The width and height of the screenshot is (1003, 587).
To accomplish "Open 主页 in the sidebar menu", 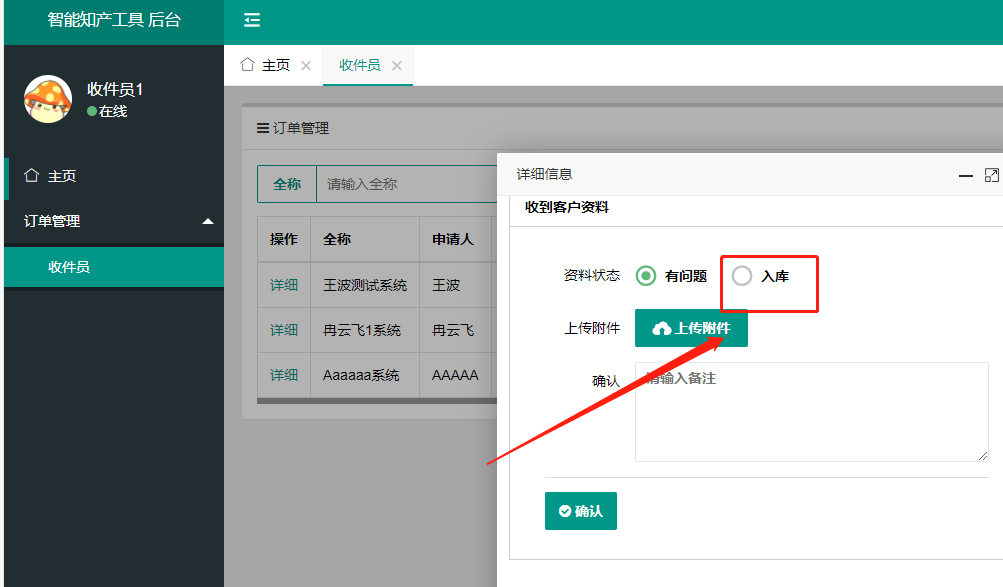I will coord(114,176).
